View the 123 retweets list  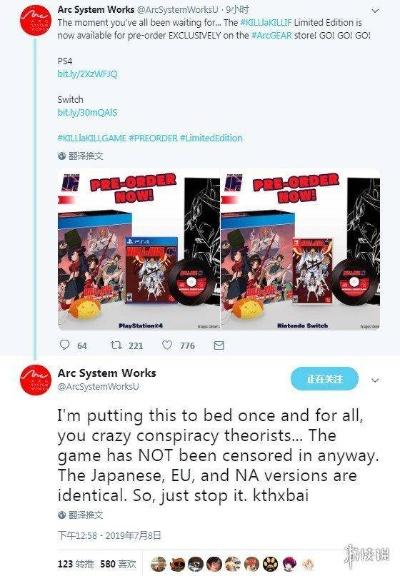coord(76,564)
